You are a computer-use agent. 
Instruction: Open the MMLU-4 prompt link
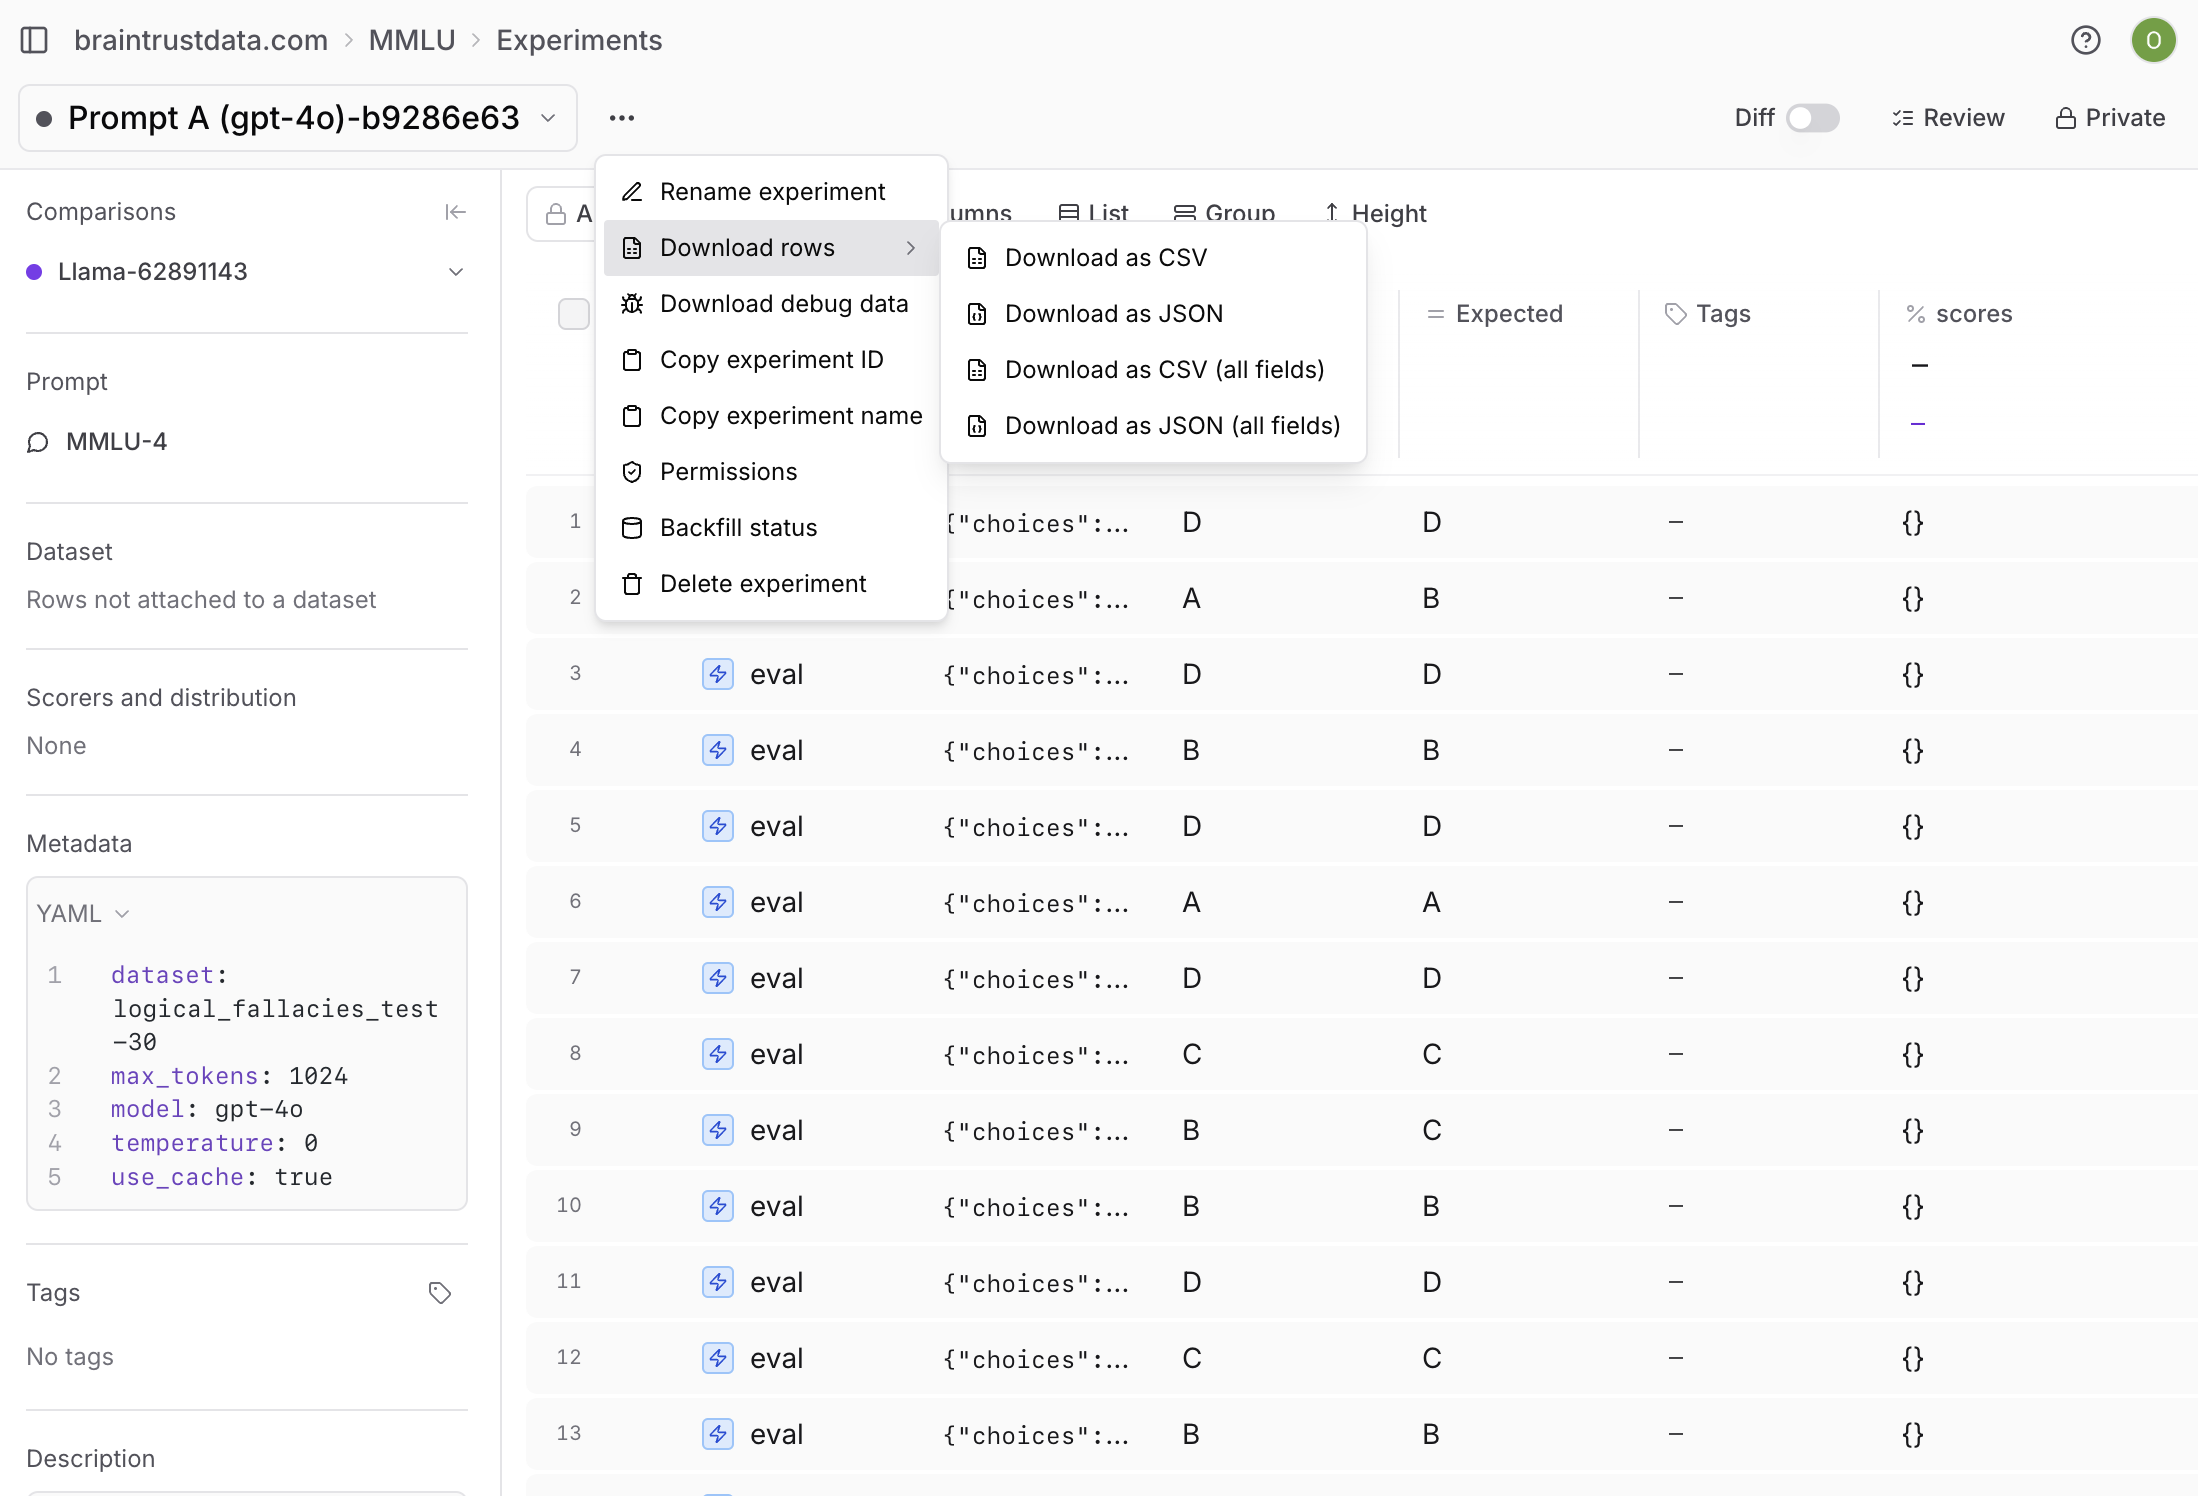point(116,442)
